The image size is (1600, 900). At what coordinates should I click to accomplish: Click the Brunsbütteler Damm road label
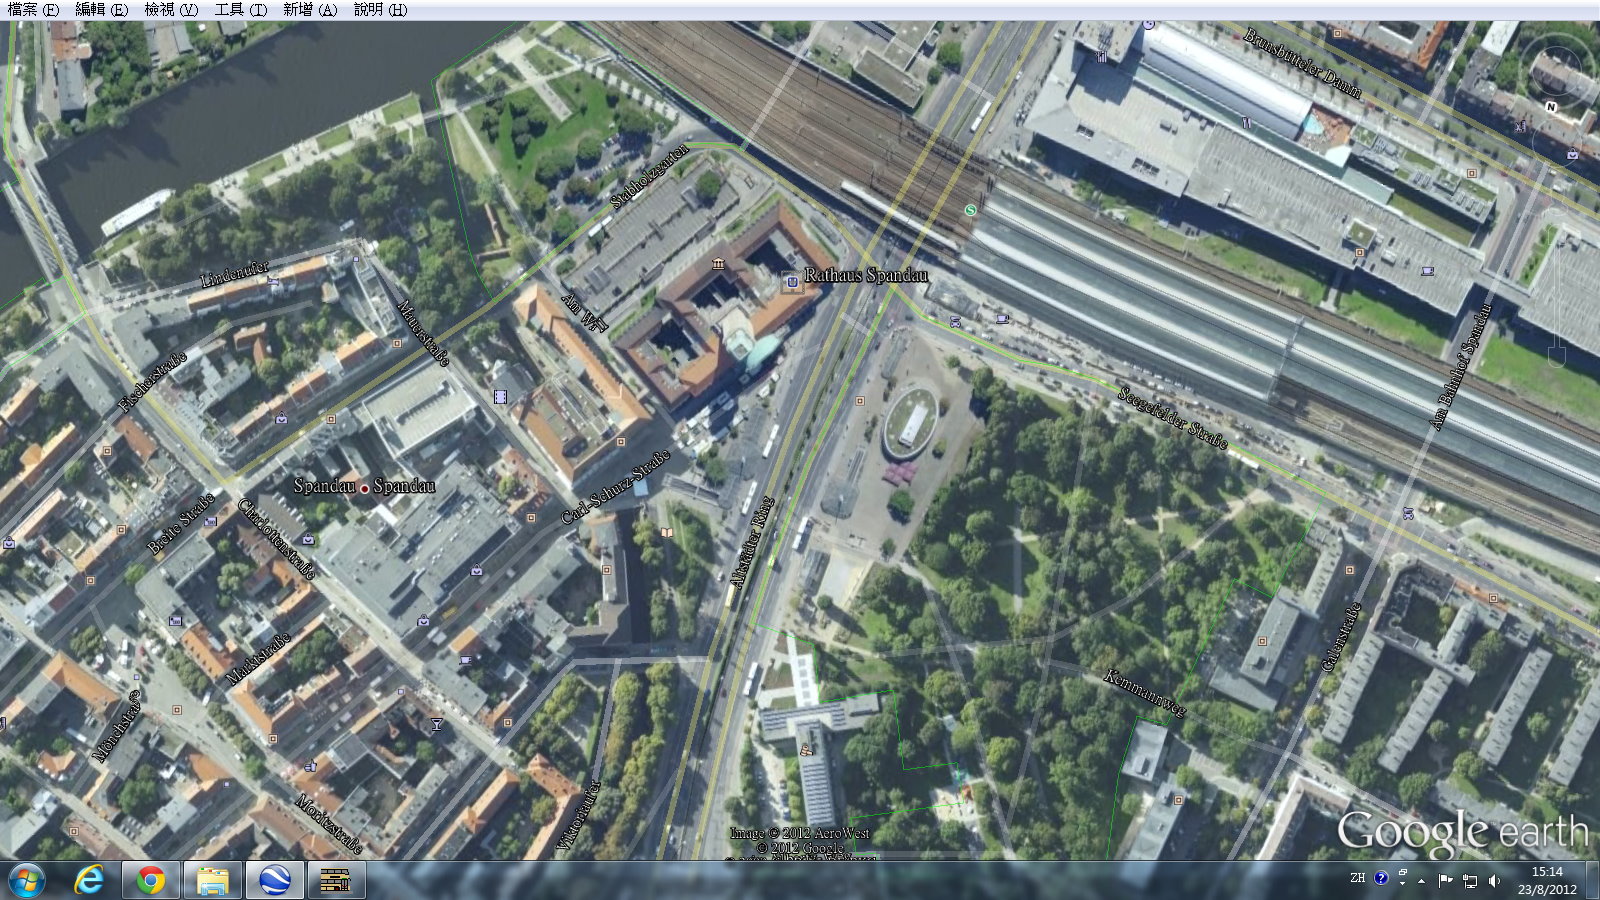tap(1302, 62)
